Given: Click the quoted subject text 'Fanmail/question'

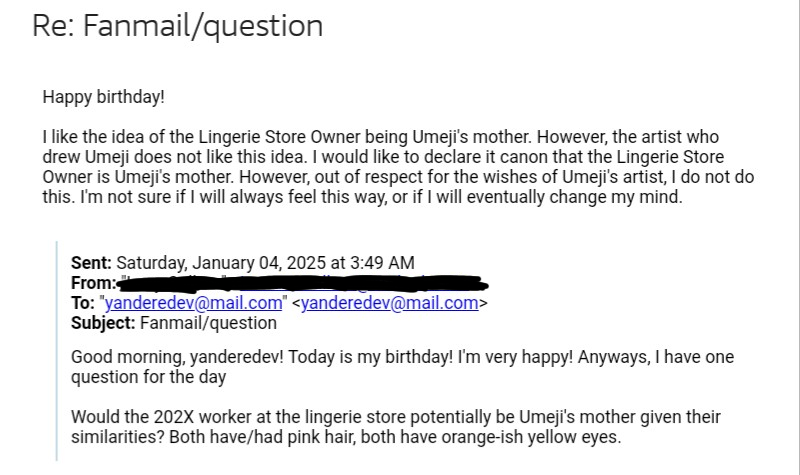Looking at the screenshot, I should [x=209, y=323].
